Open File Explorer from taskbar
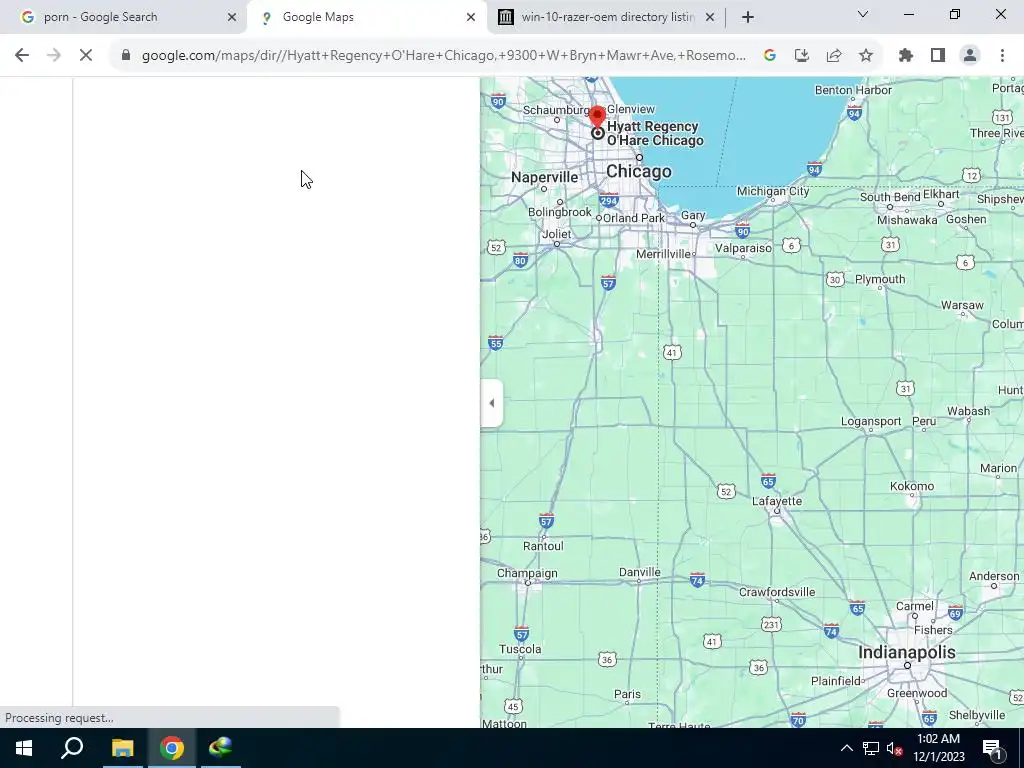 pos(122,748)
